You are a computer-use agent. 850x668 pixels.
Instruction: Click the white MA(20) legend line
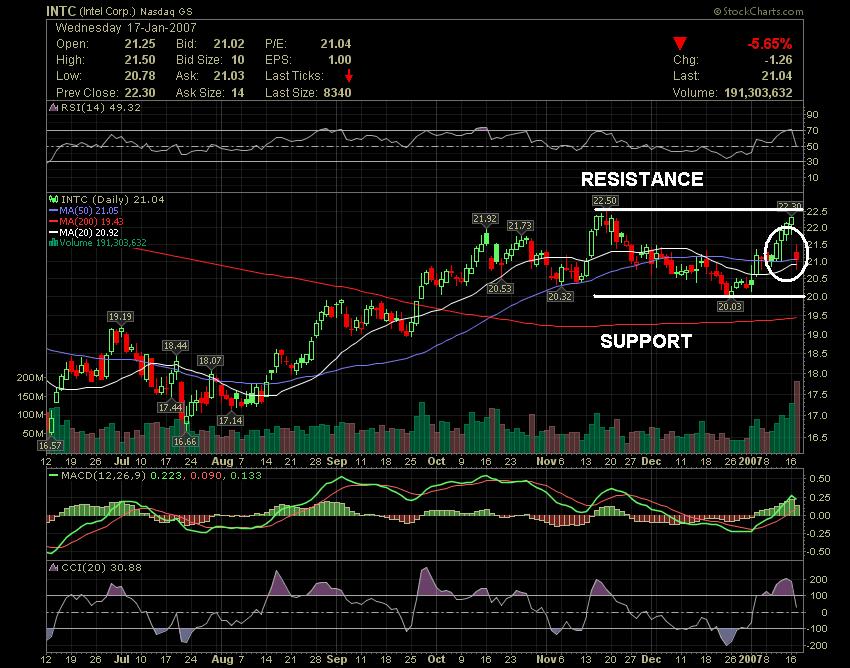point(53,232)
